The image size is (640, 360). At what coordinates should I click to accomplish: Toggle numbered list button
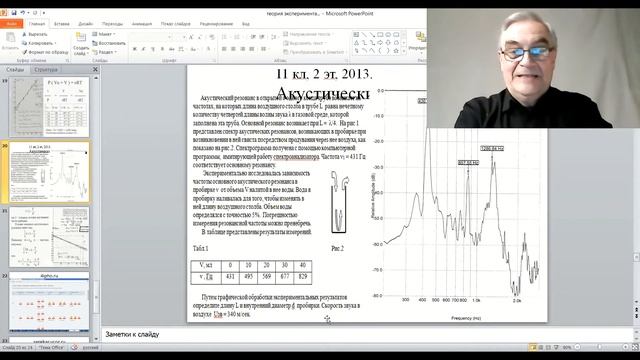237,37
